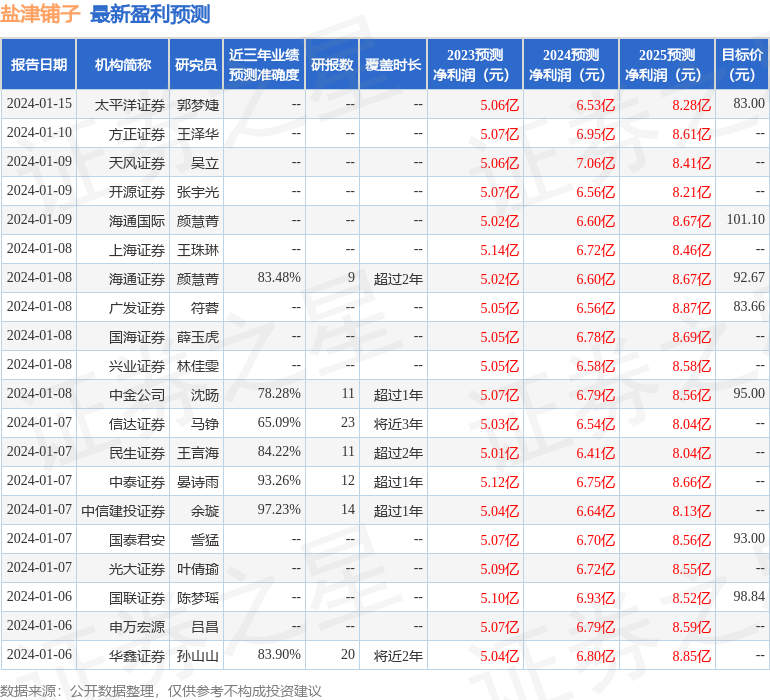Click the 2025预测净利润 column header

666,65
